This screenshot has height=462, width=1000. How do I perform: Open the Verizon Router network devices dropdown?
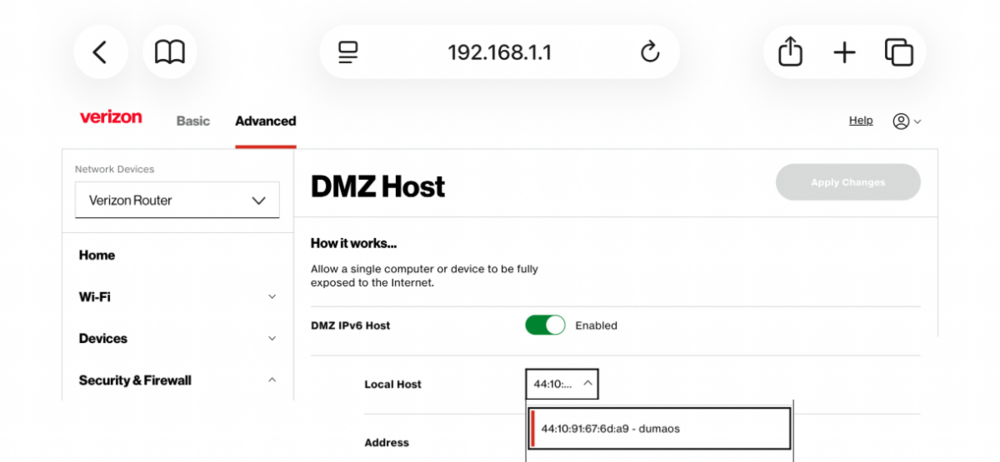pos(177,200)
